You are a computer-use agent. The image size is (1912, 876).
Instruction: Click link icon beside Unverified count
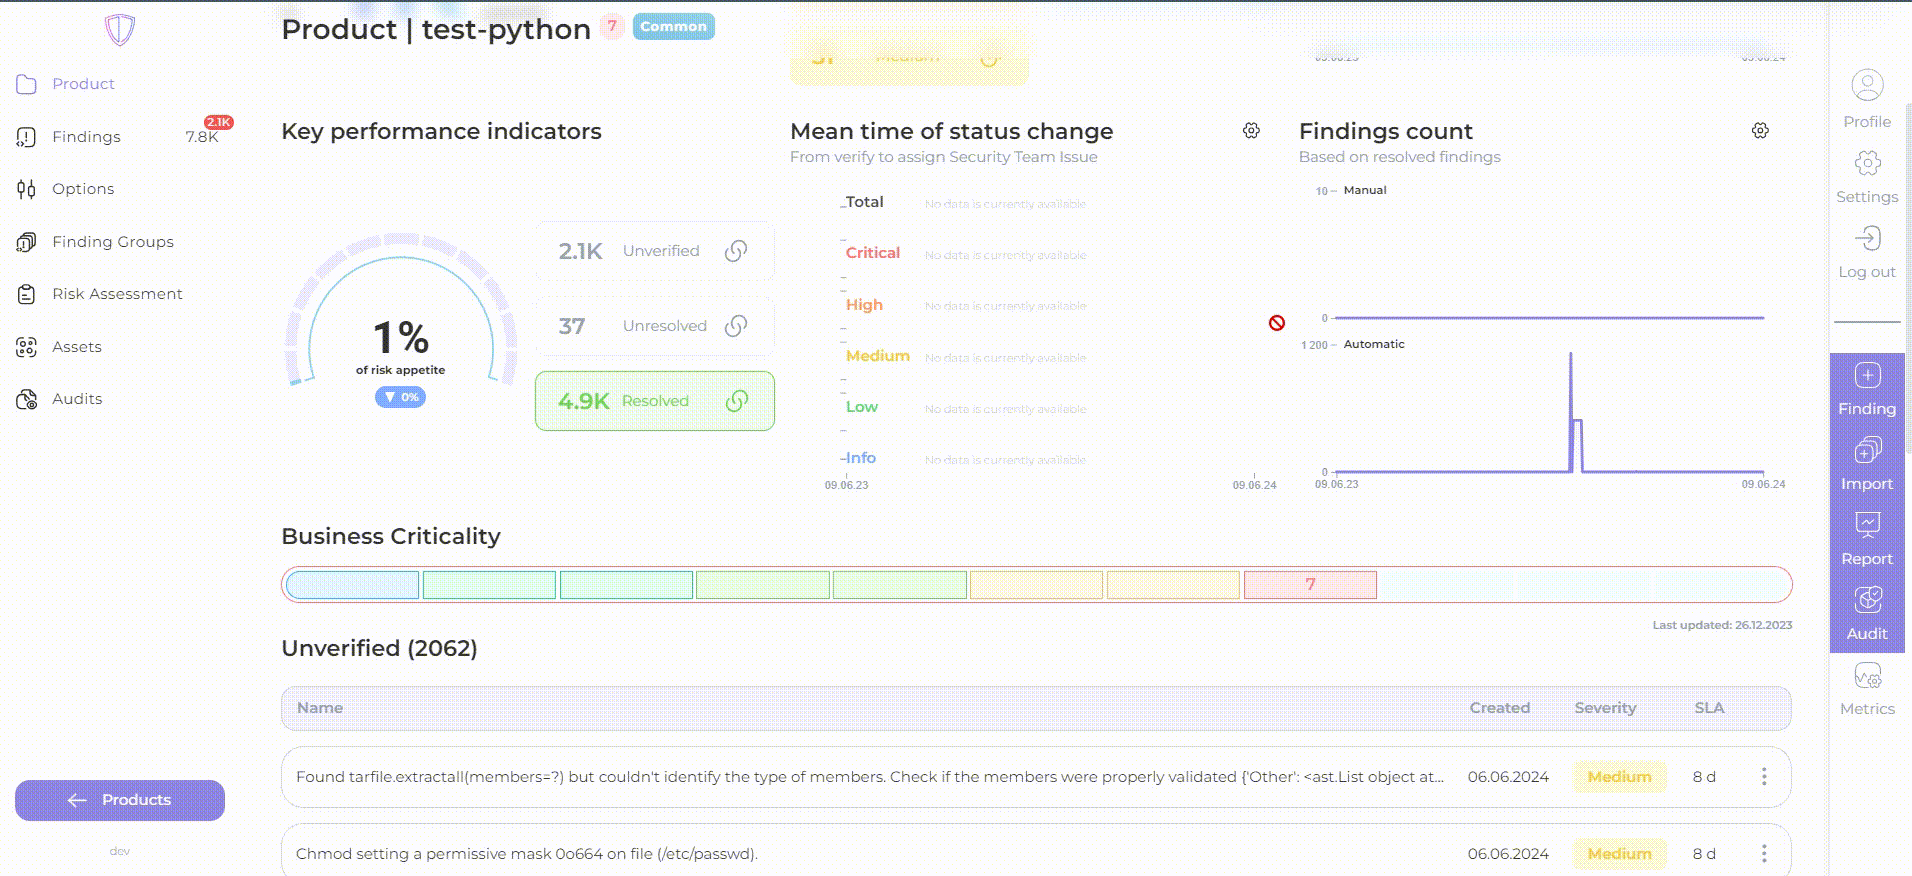coord(736,251)
